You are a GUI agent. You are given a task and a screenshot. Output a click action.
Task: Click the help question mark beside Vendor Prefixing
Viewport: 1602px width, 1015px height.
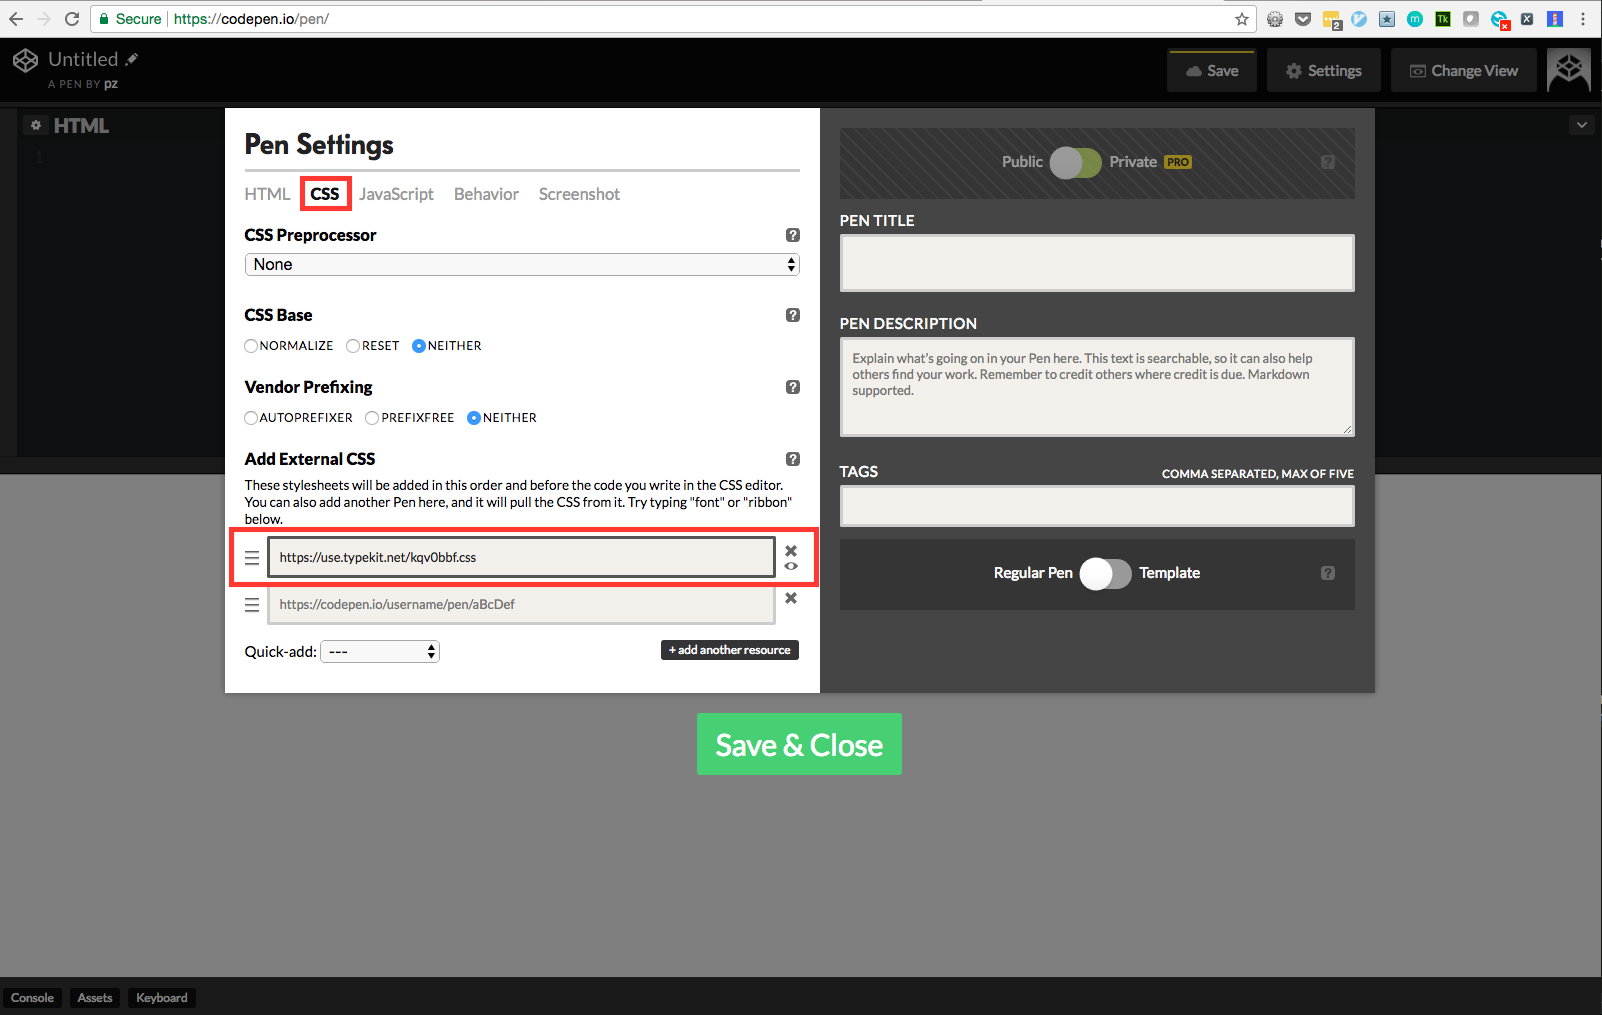(x=793, y=387)
